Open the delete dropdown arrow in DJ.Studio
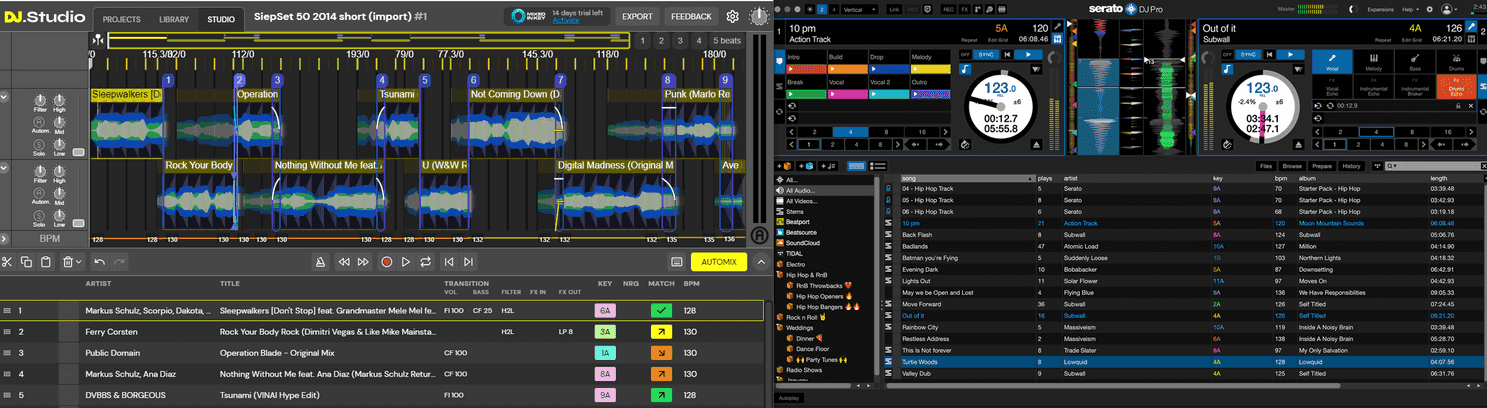The image size is (1487, 408). coord(78,262)
